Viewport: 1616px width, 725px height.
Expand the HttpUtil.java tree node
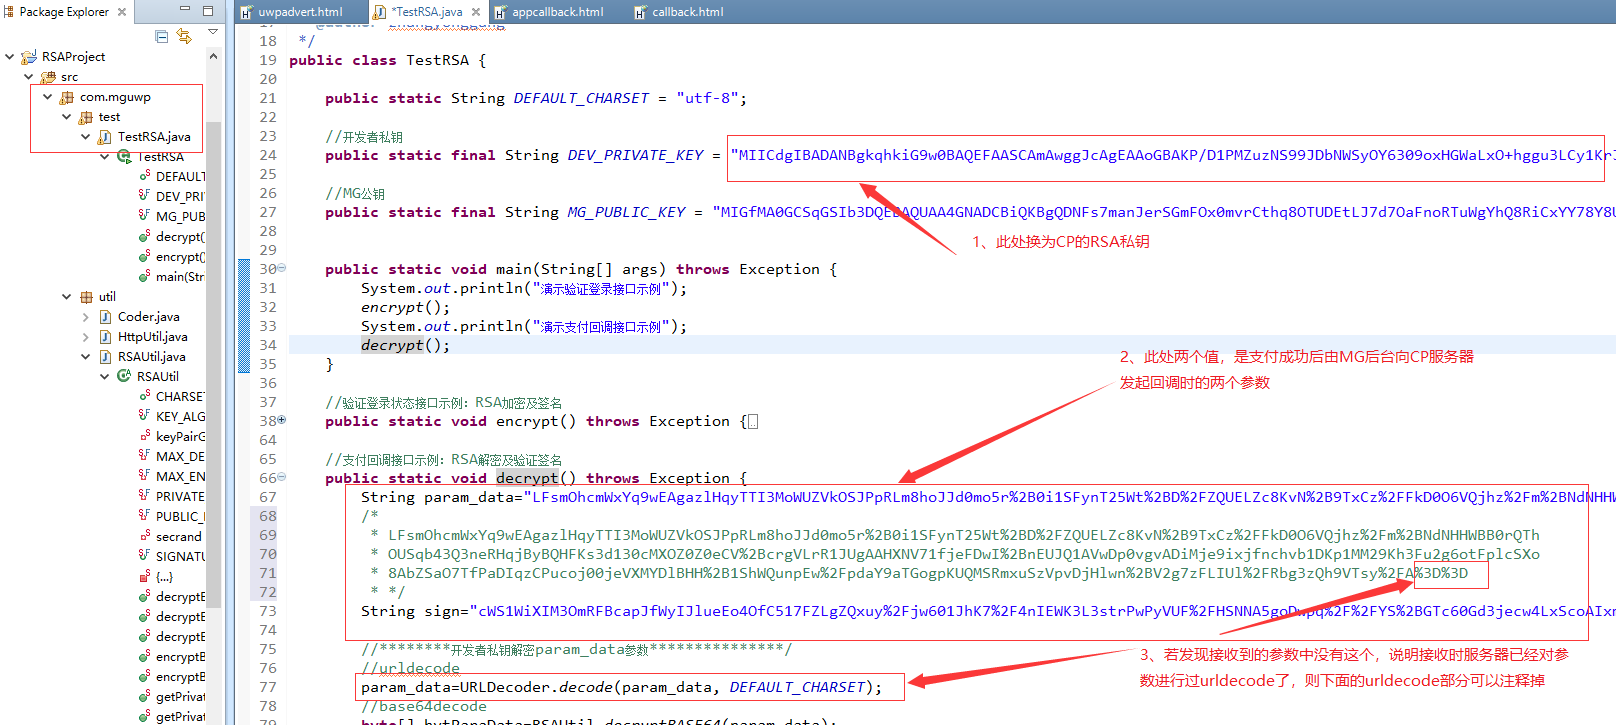(x=86, y=337)
